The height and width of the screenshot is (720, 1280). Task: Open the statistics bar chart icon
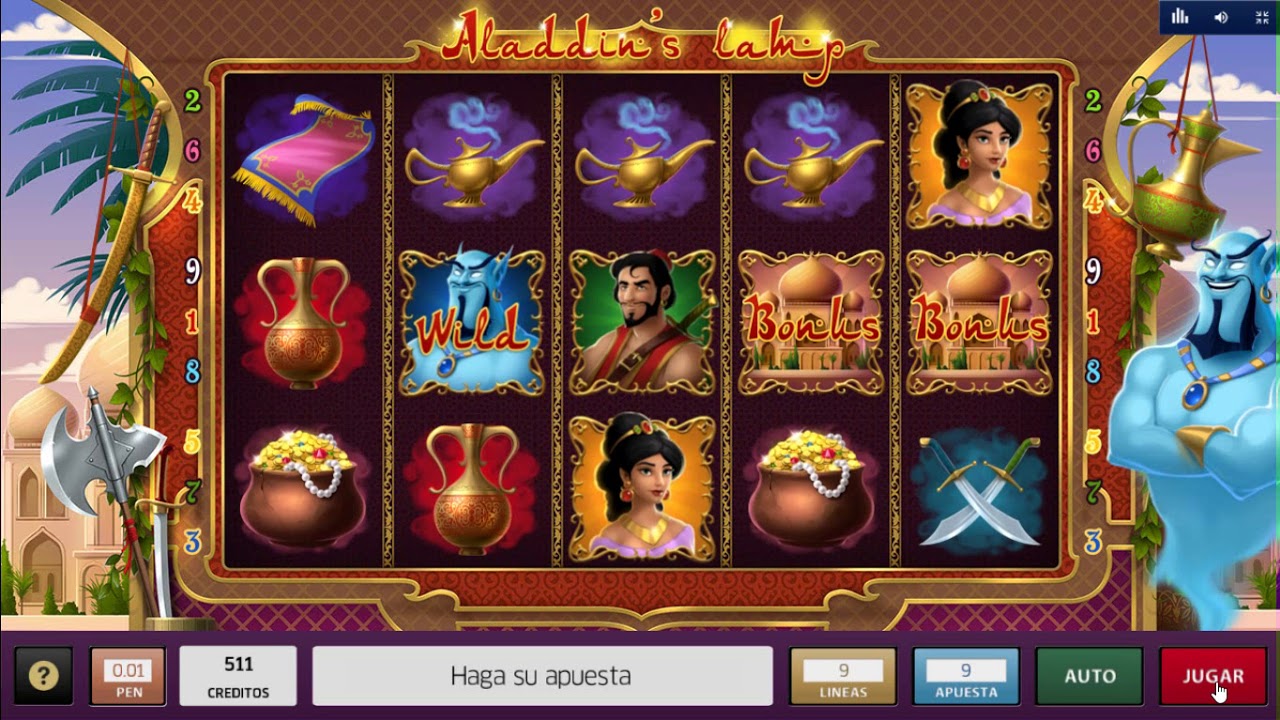coord(1180,16)
